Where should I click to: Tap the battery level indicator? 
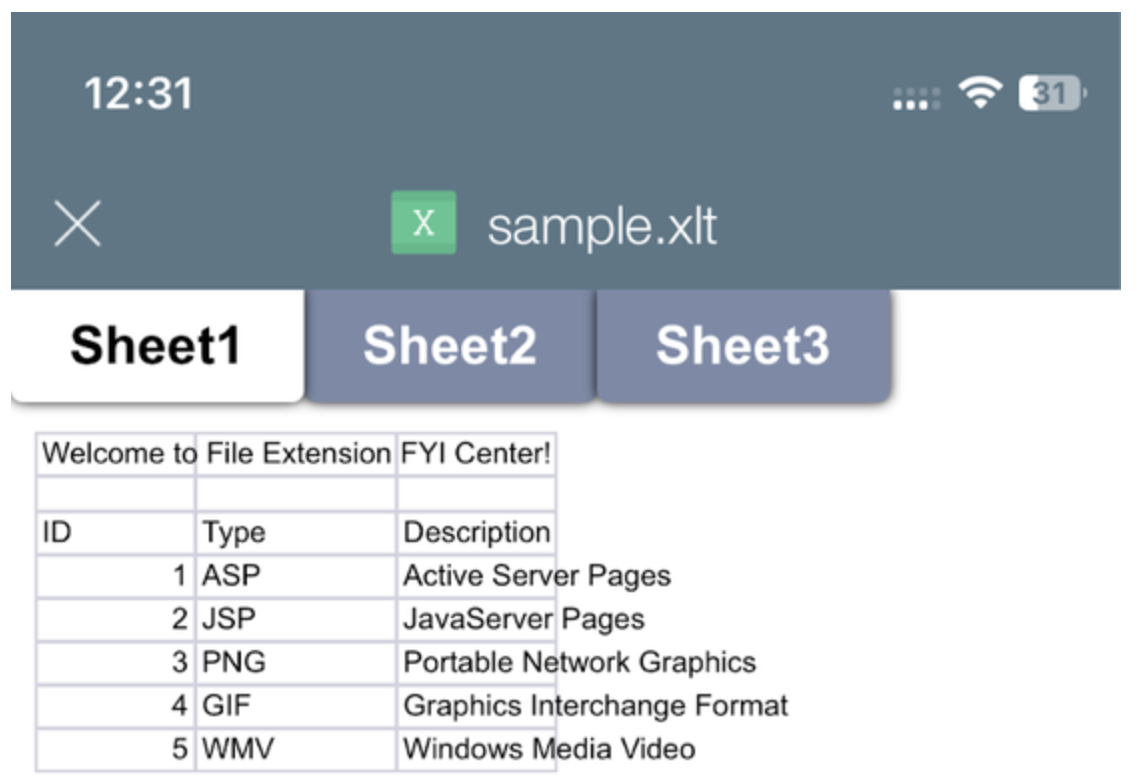pyautogui.click(x=1051, y=95)
